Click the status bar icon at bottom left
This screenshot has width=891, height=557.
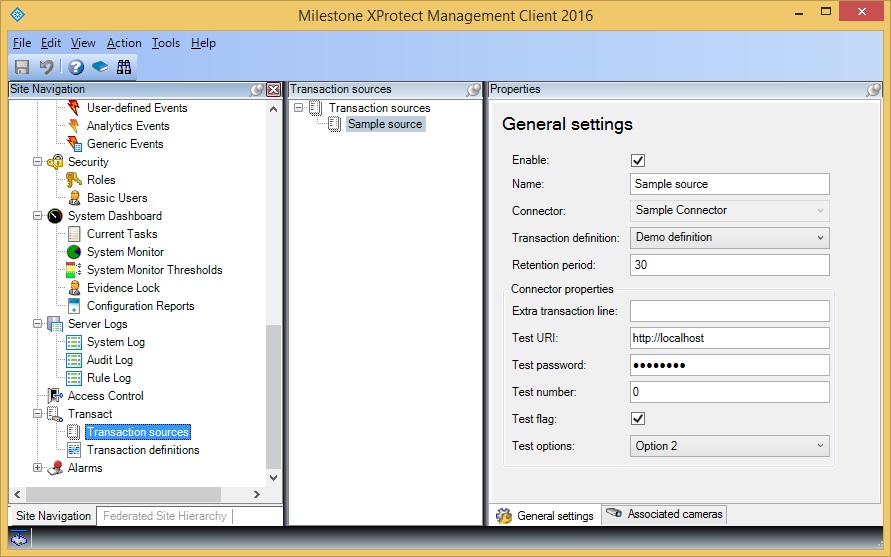click(x=19, y=537)
